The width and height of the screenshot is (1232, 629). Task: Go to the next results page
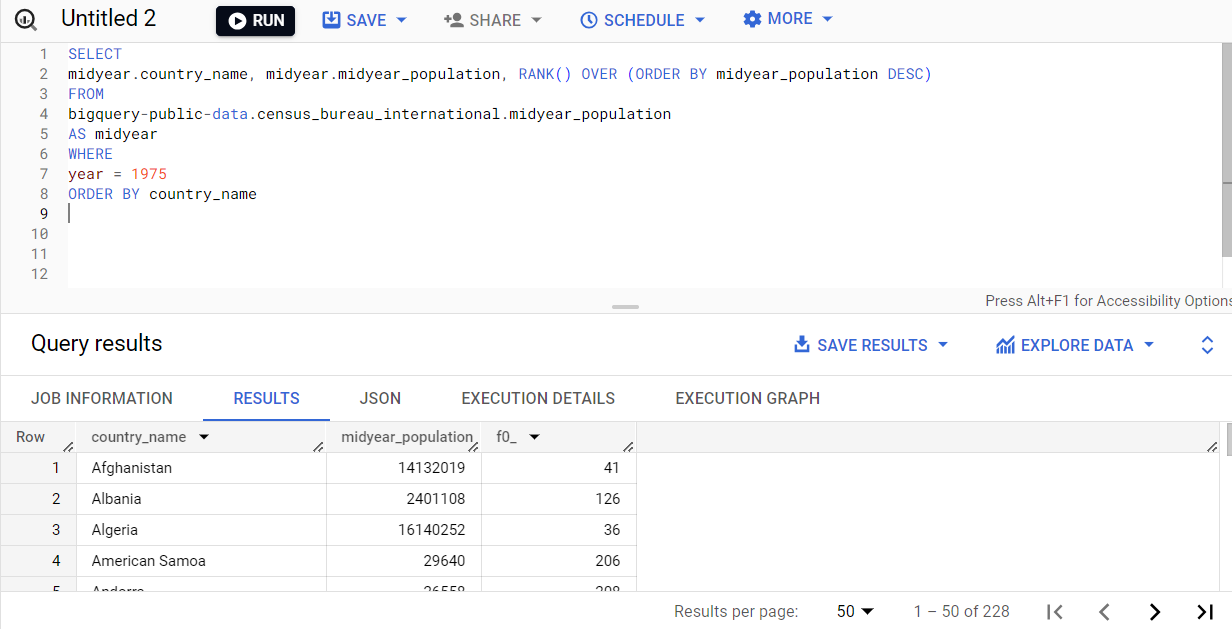[x=1155, y=611]
